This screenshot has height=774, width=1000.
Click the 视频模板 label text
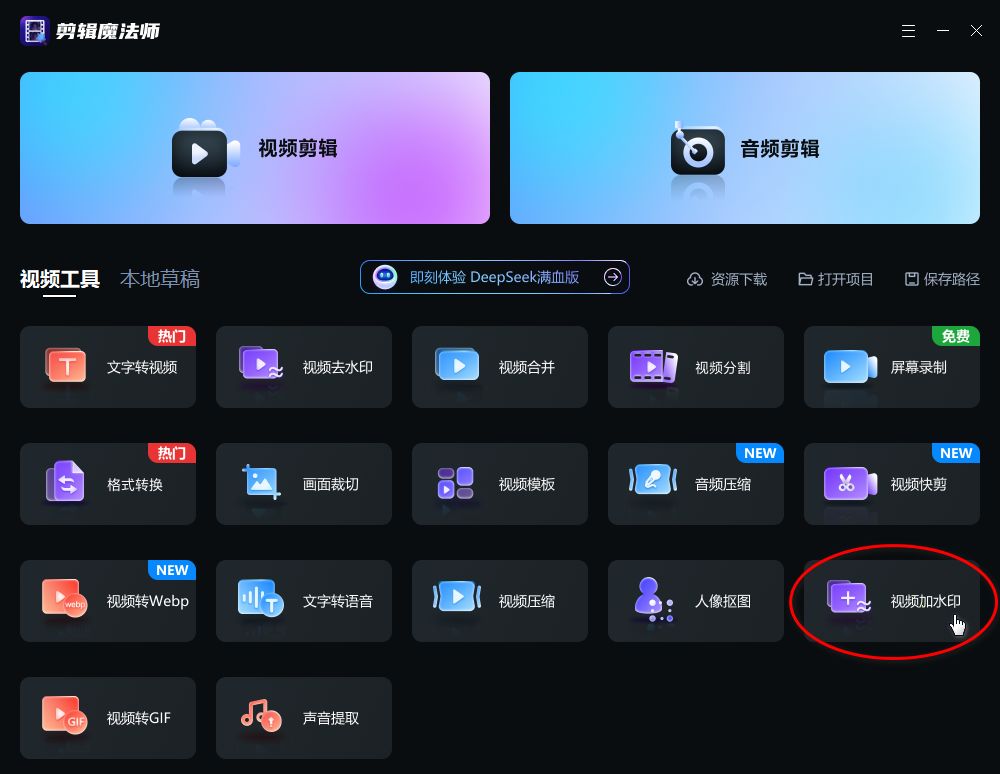[527, 485]
